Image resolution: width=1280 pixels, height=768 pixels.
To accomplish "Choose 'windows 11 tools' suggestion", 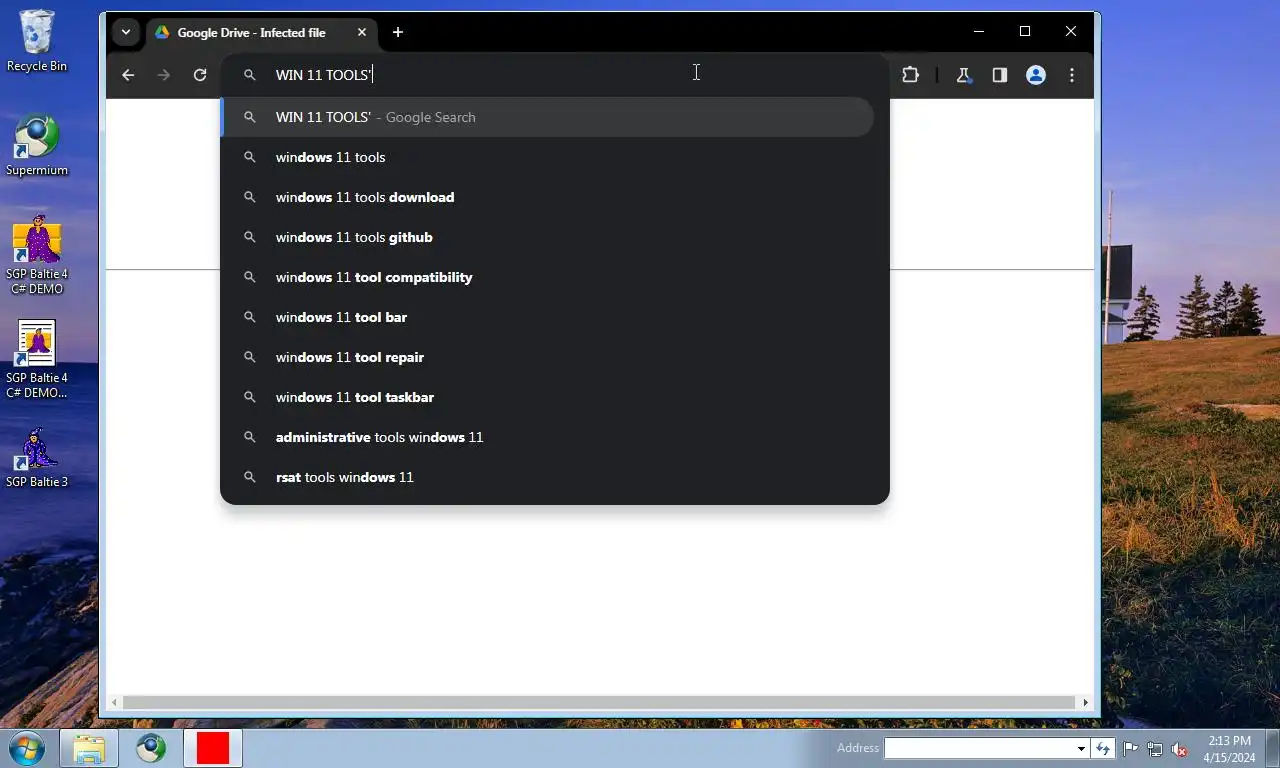I will (547, 157).
